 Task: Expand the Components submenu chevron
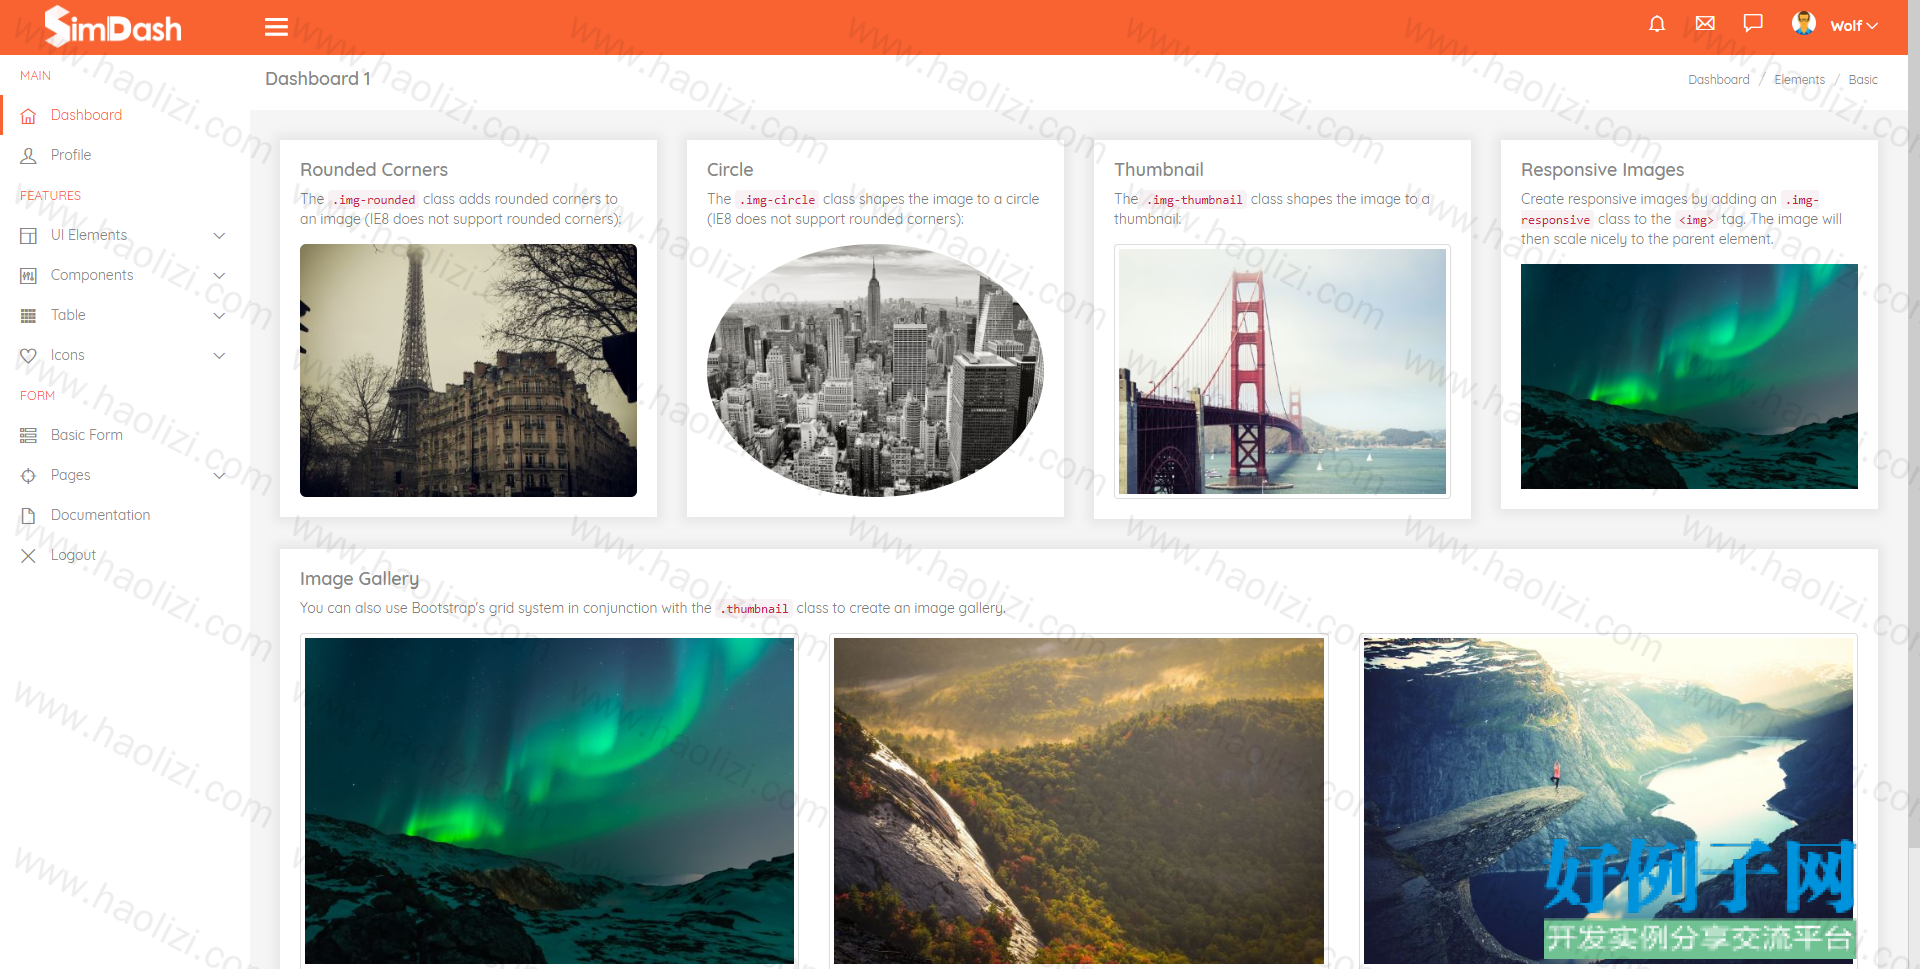pos(220,276)
